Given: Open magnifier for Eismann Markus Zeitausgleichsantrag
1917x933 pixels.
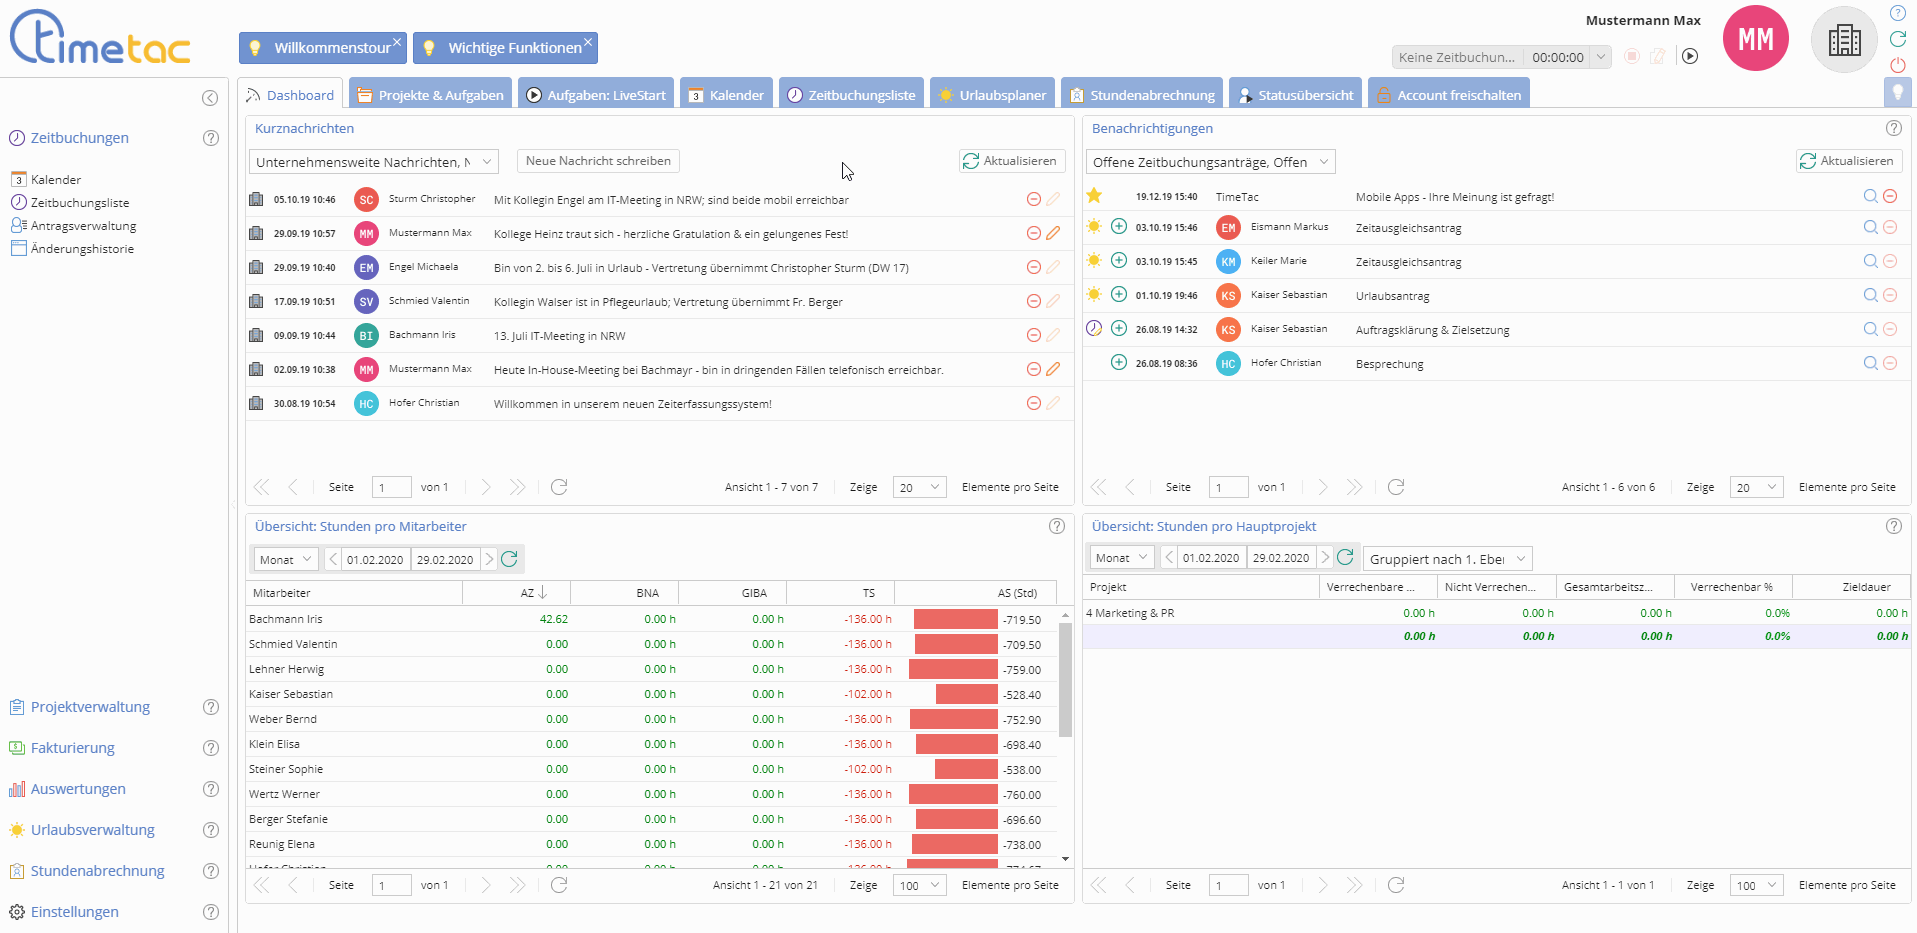Looking at the screenshot, I should click(1870, 228).
